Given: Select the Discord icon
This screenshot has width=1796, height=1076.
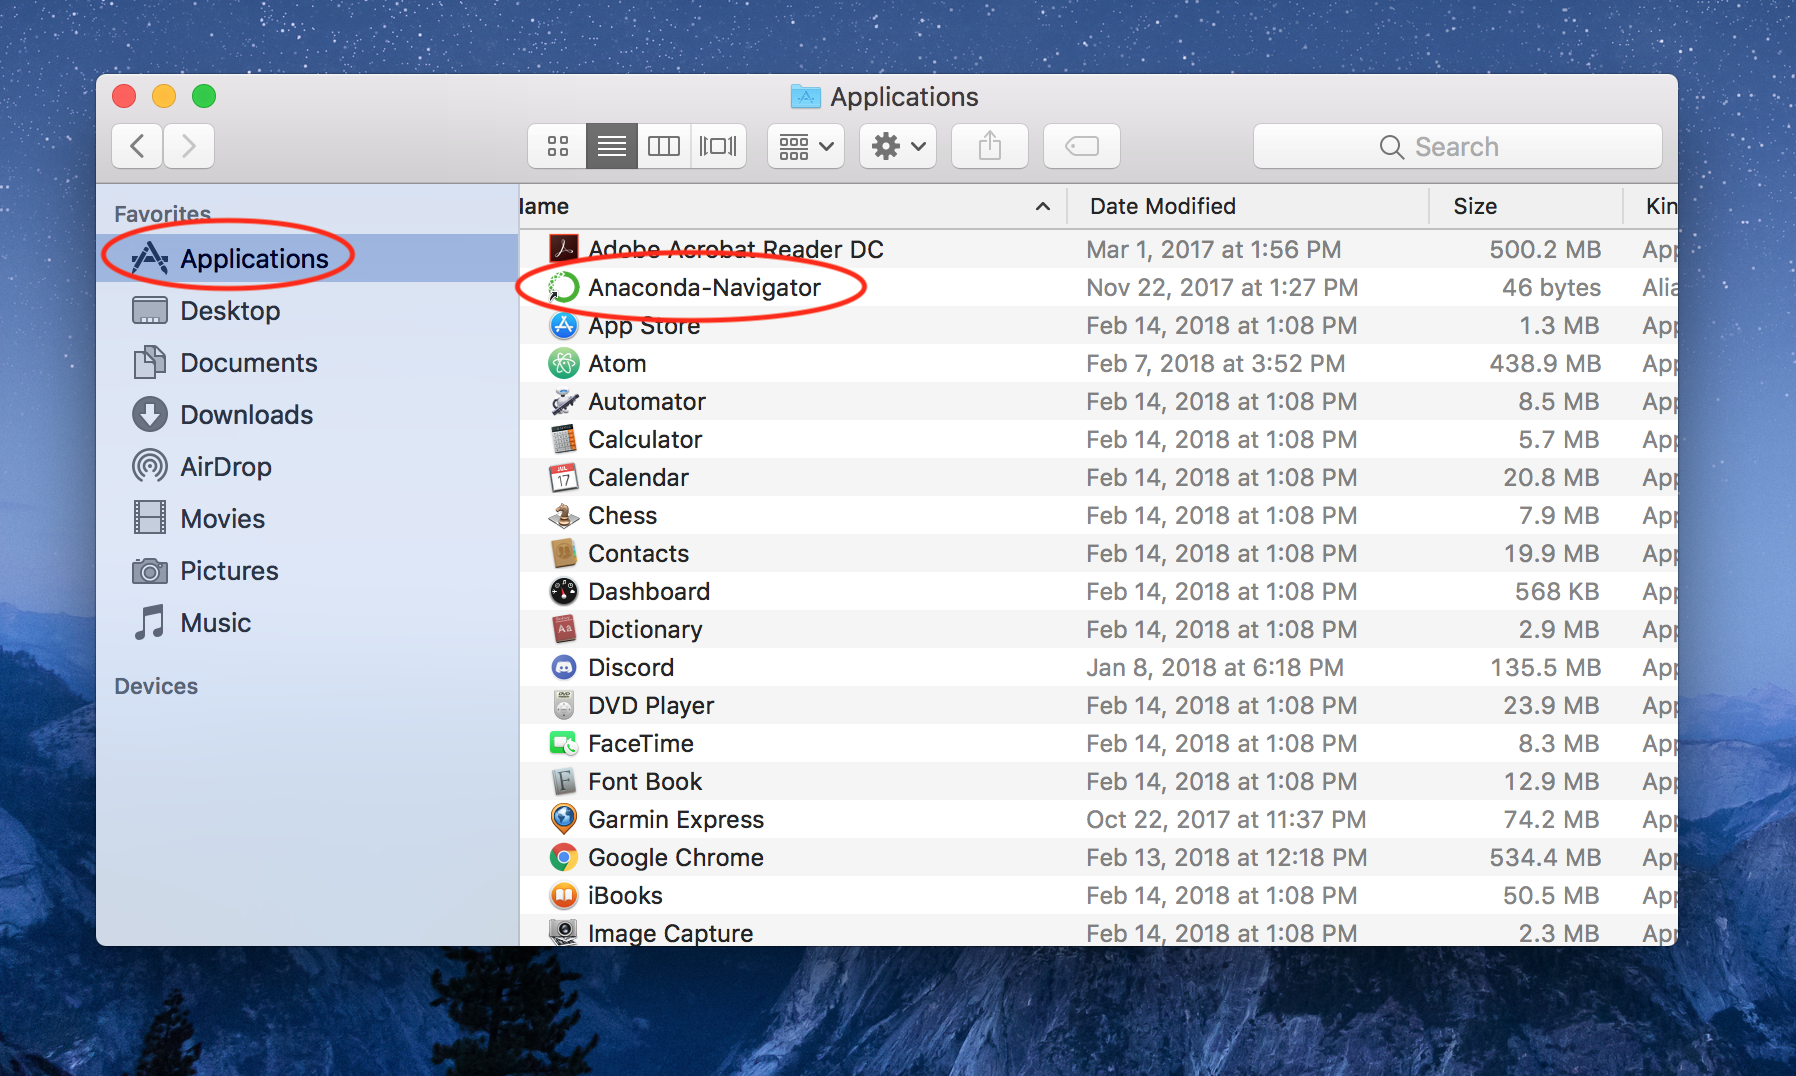Looking at the screenshot, I should pos(564,667).
